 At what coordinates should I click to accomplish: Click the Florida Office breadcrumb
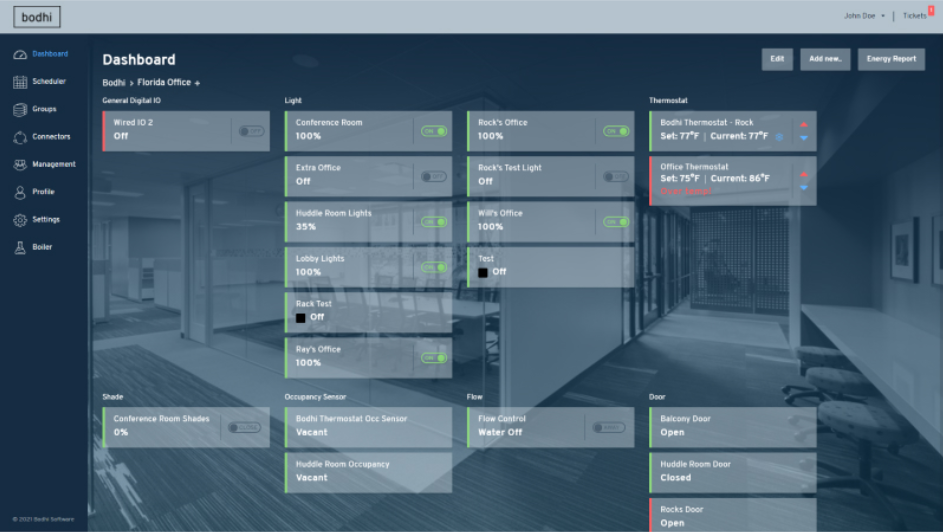click(164, 82)
